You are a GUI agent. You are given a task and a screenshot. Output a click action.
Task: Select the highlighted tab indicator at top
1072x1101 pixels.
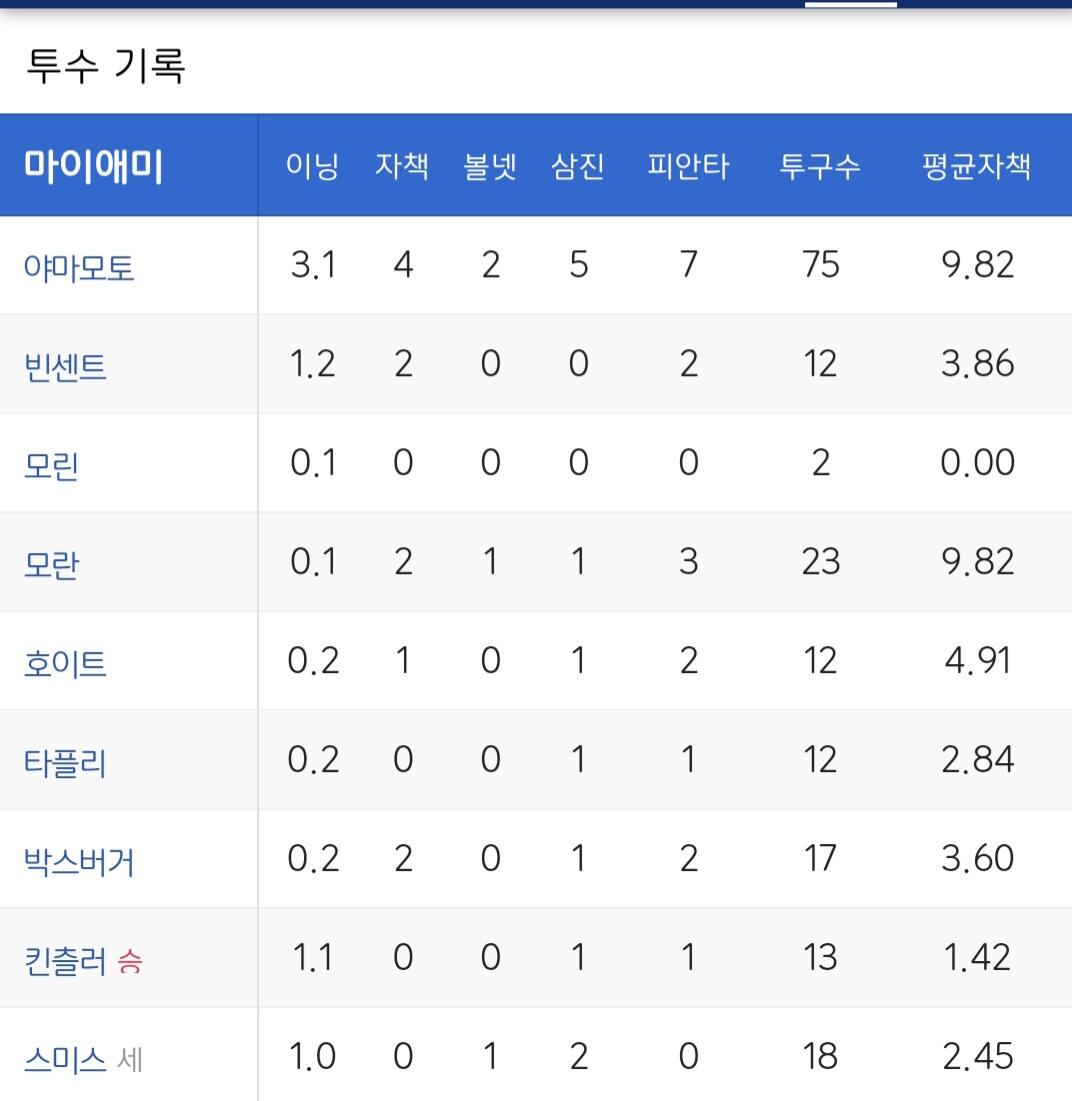(850, 4)
